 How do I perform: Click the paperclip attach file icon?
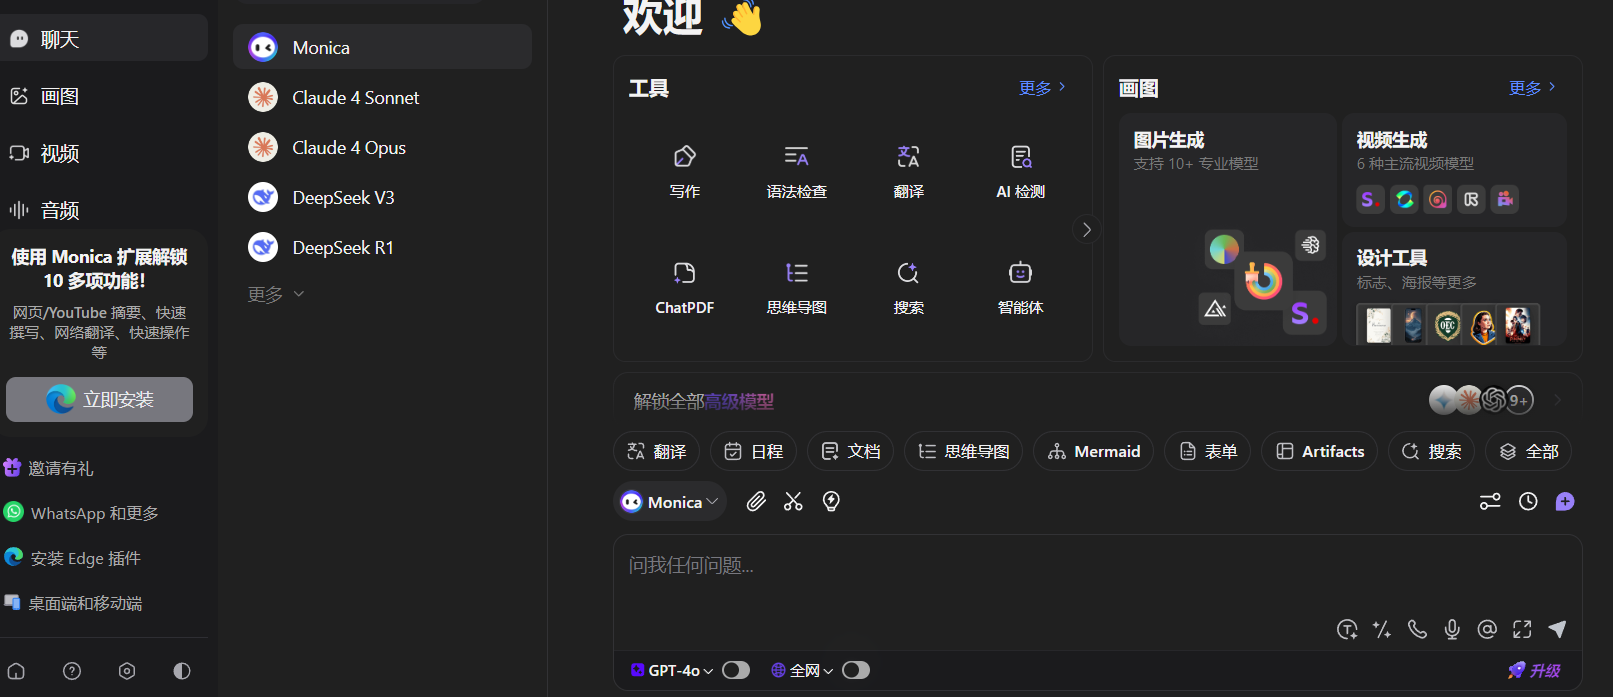click(x=756, y=501)
